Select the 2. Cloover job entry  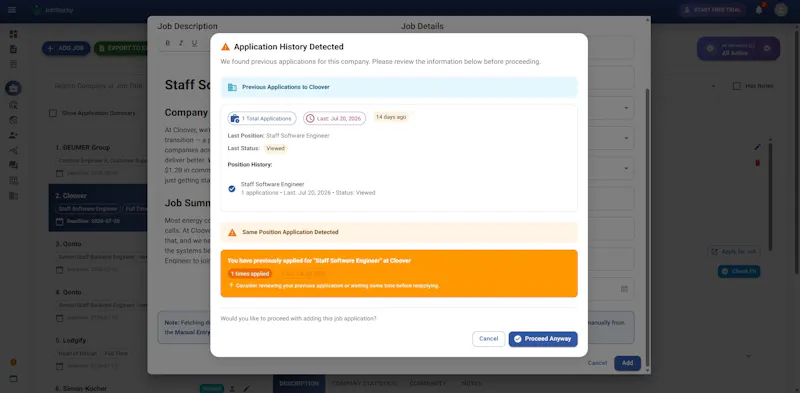[98, 208]
